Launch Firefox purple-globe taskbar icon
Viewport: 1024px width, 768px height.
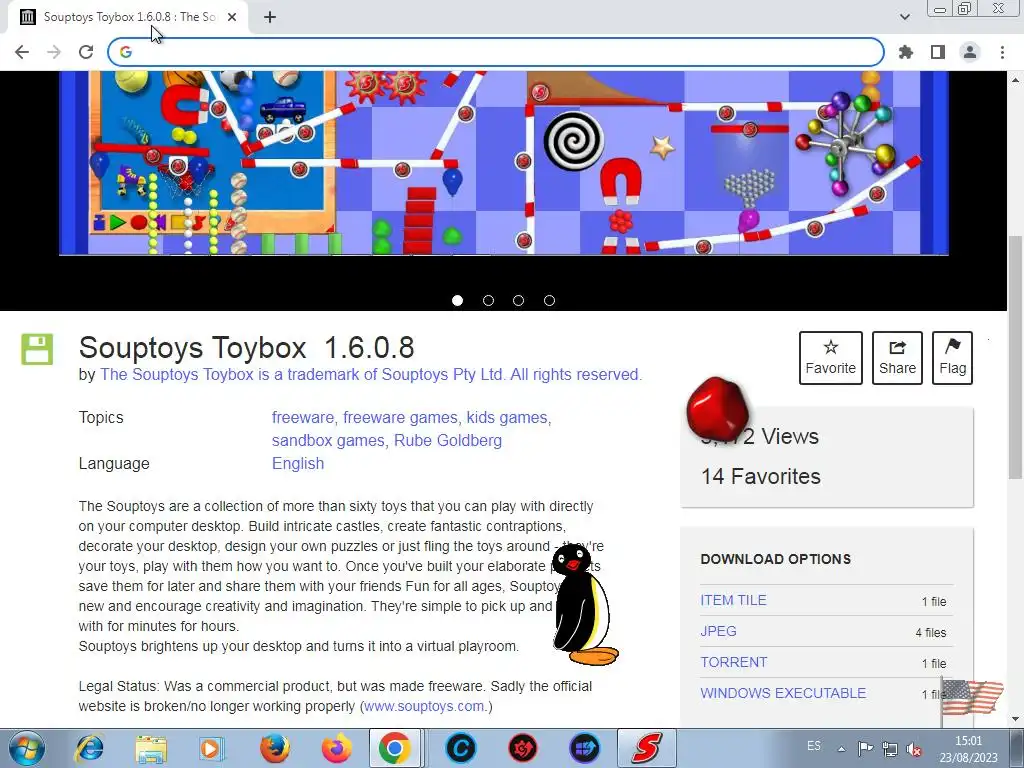pos(336,748)
